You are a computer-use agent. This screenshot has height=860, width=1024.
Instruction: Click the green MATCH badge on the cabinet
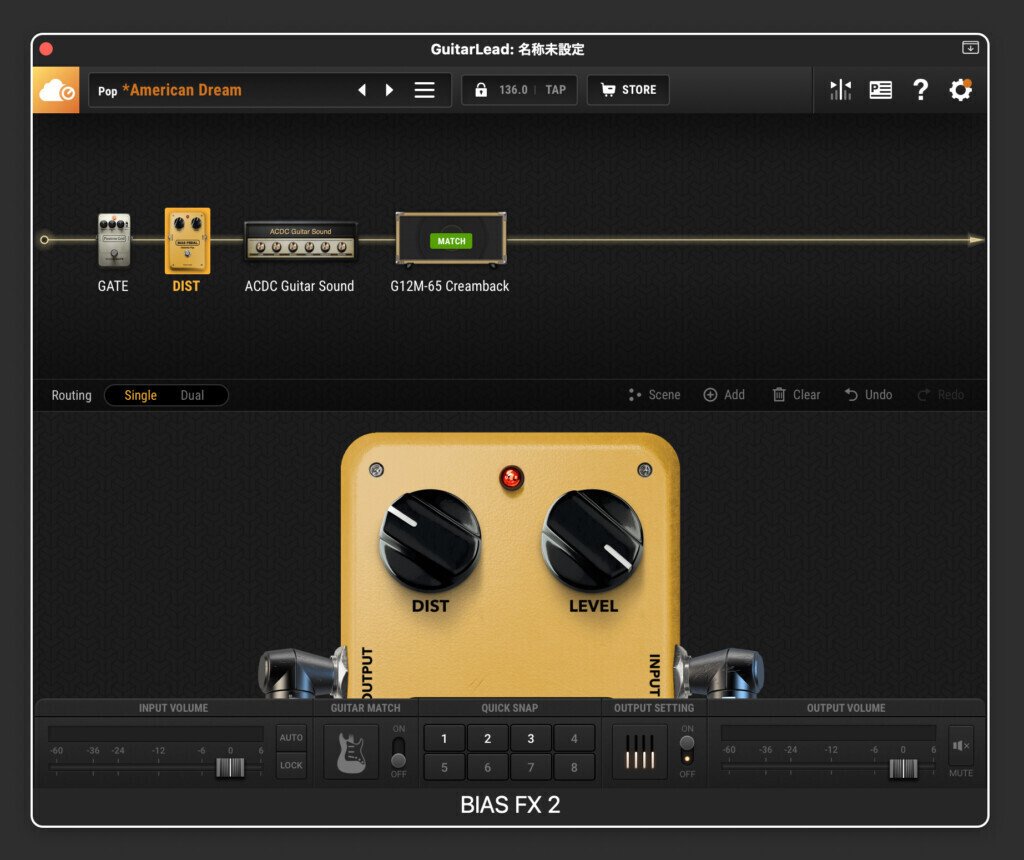click(451, 241)
